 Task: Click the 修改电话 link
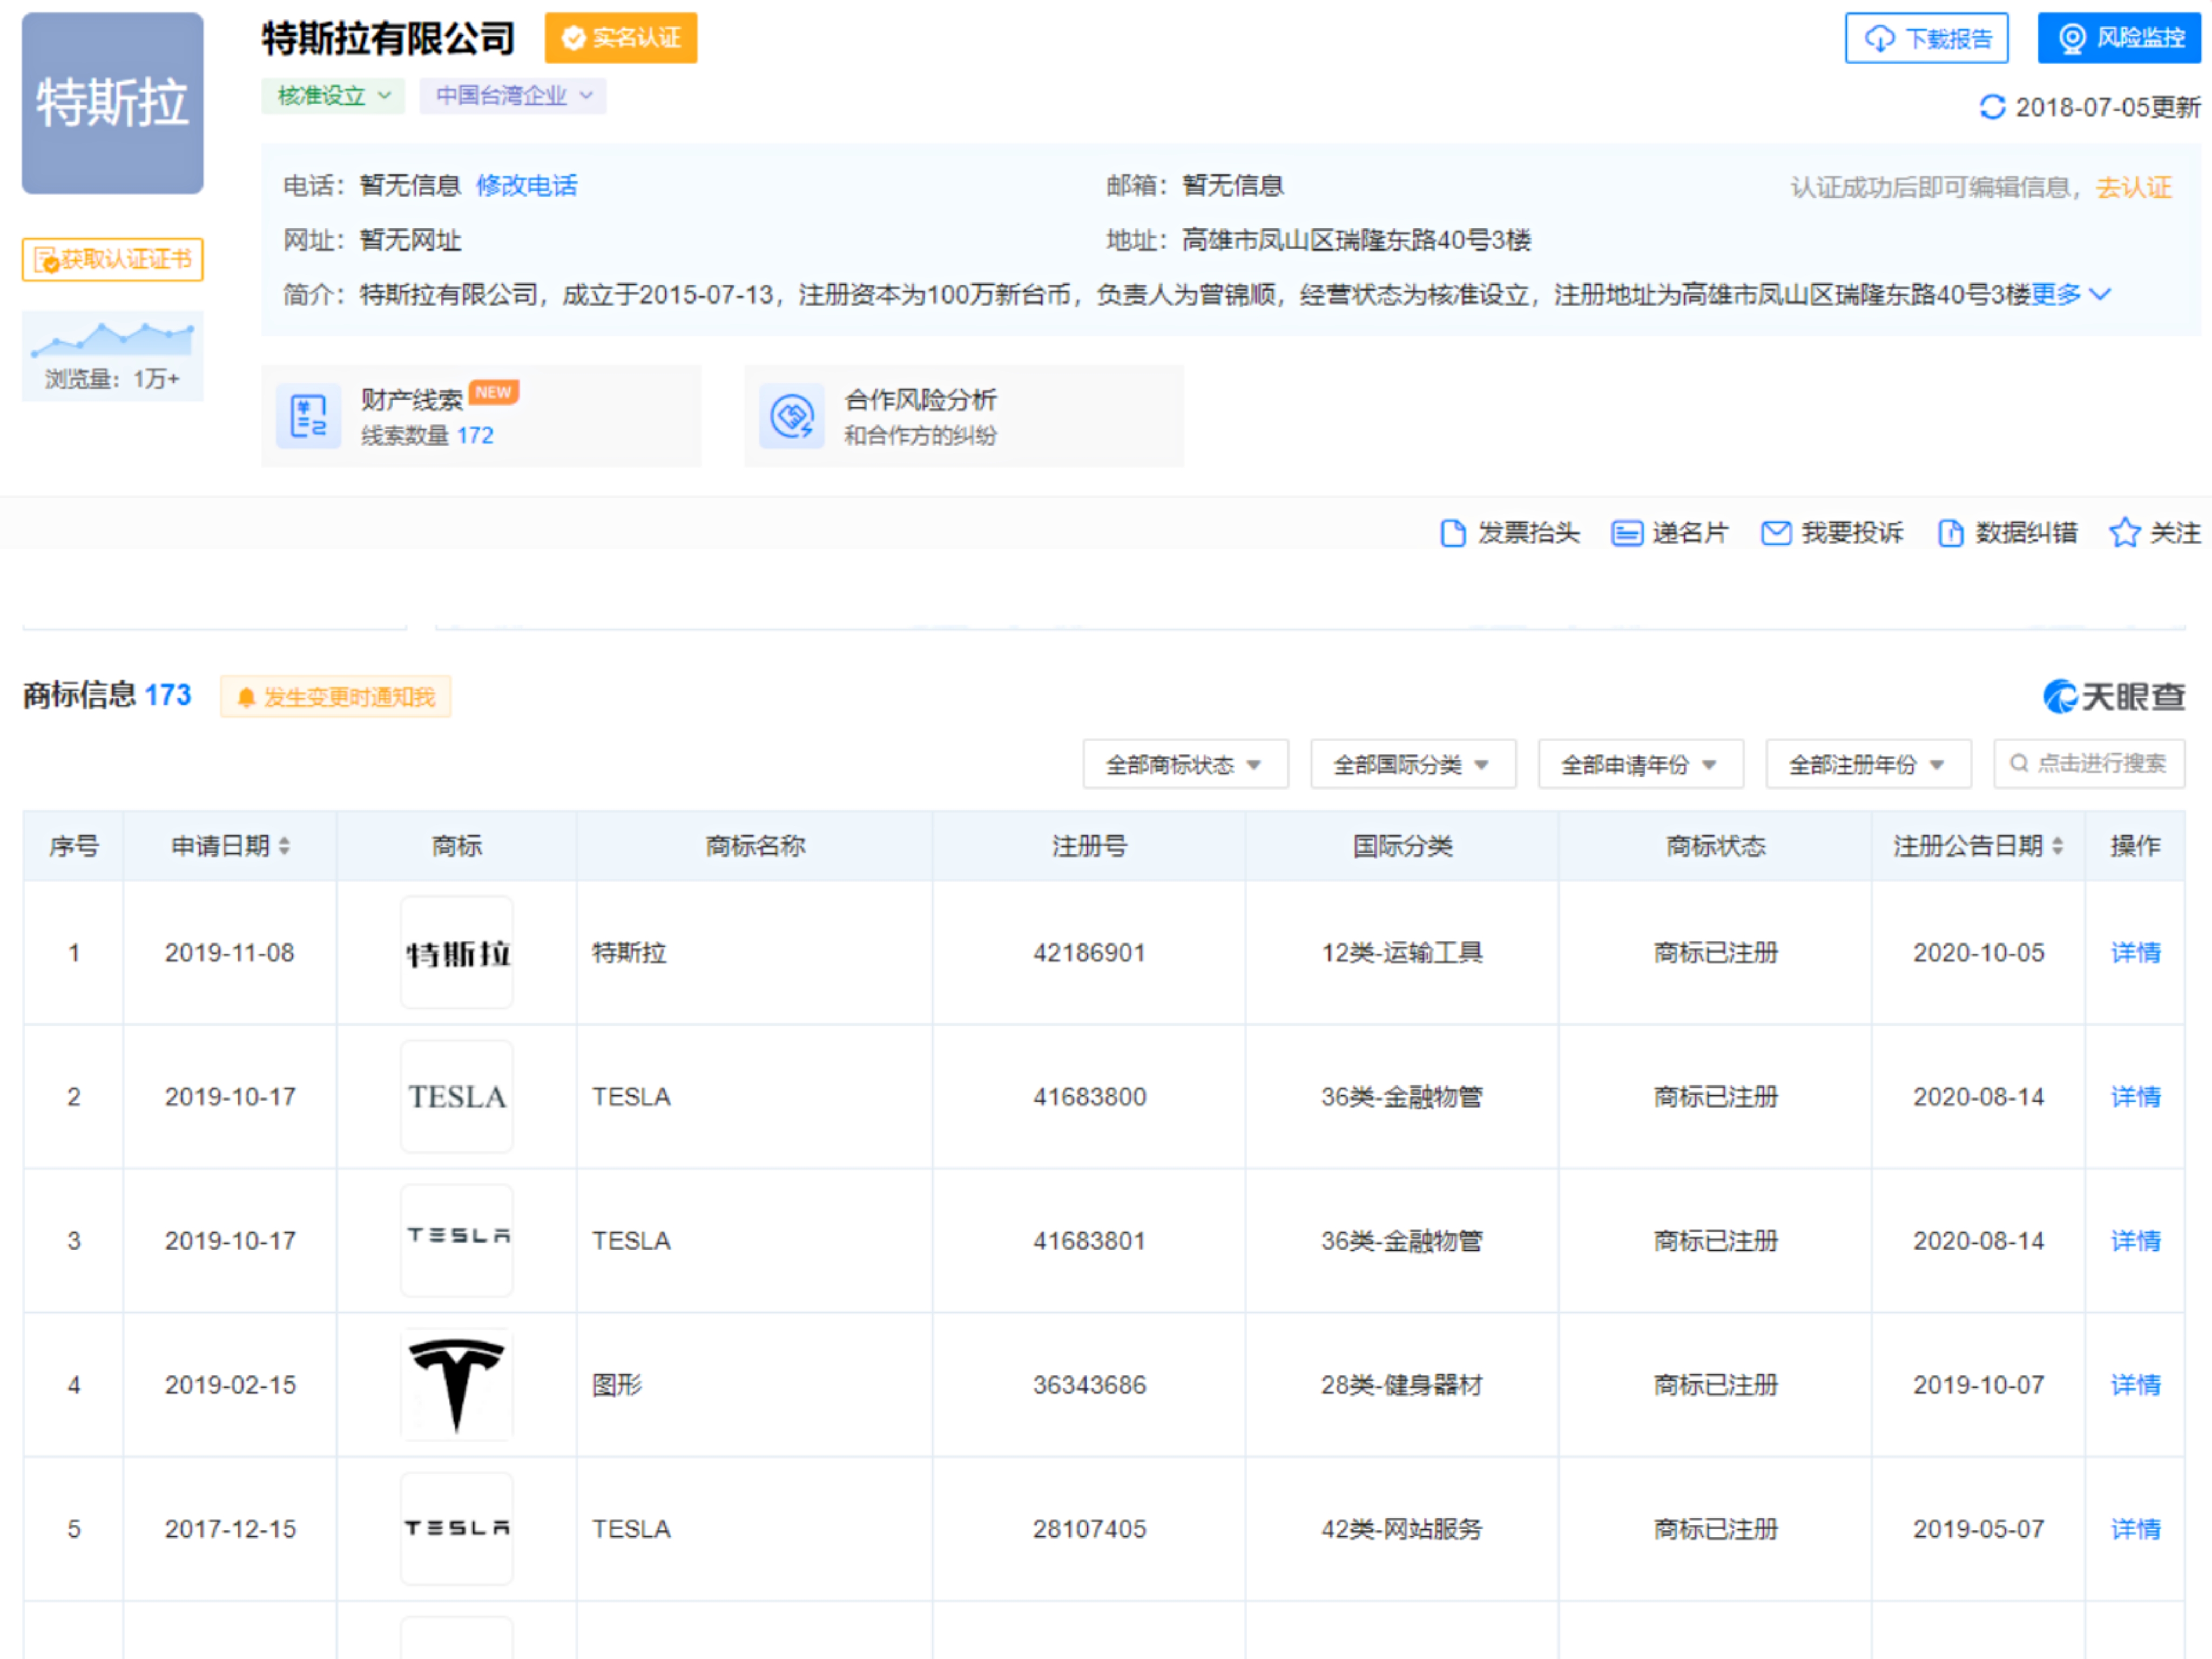(x=526, y=185)
